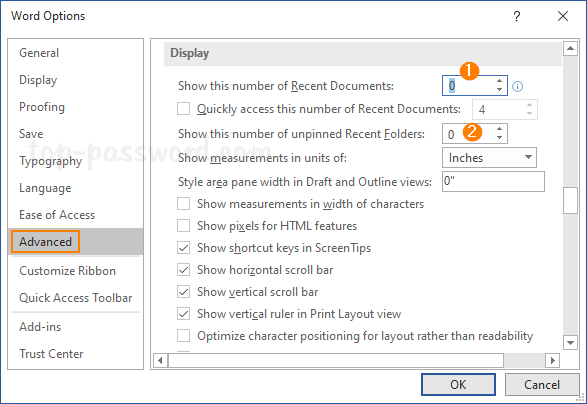
Task: Open the Customize Ribbon category
Action: [67, 271]
